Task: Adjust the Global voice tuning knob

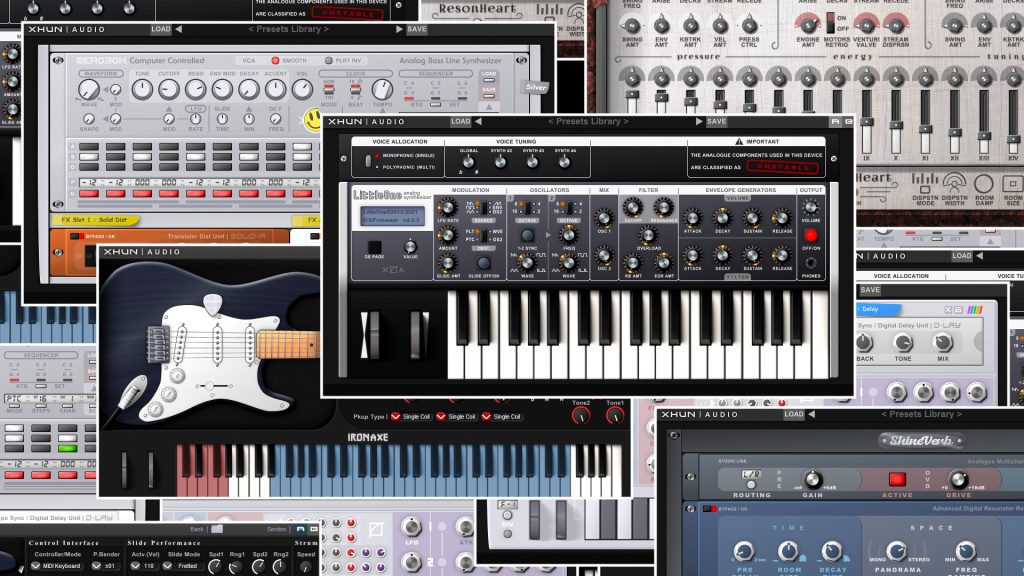Action: [468, 162]
